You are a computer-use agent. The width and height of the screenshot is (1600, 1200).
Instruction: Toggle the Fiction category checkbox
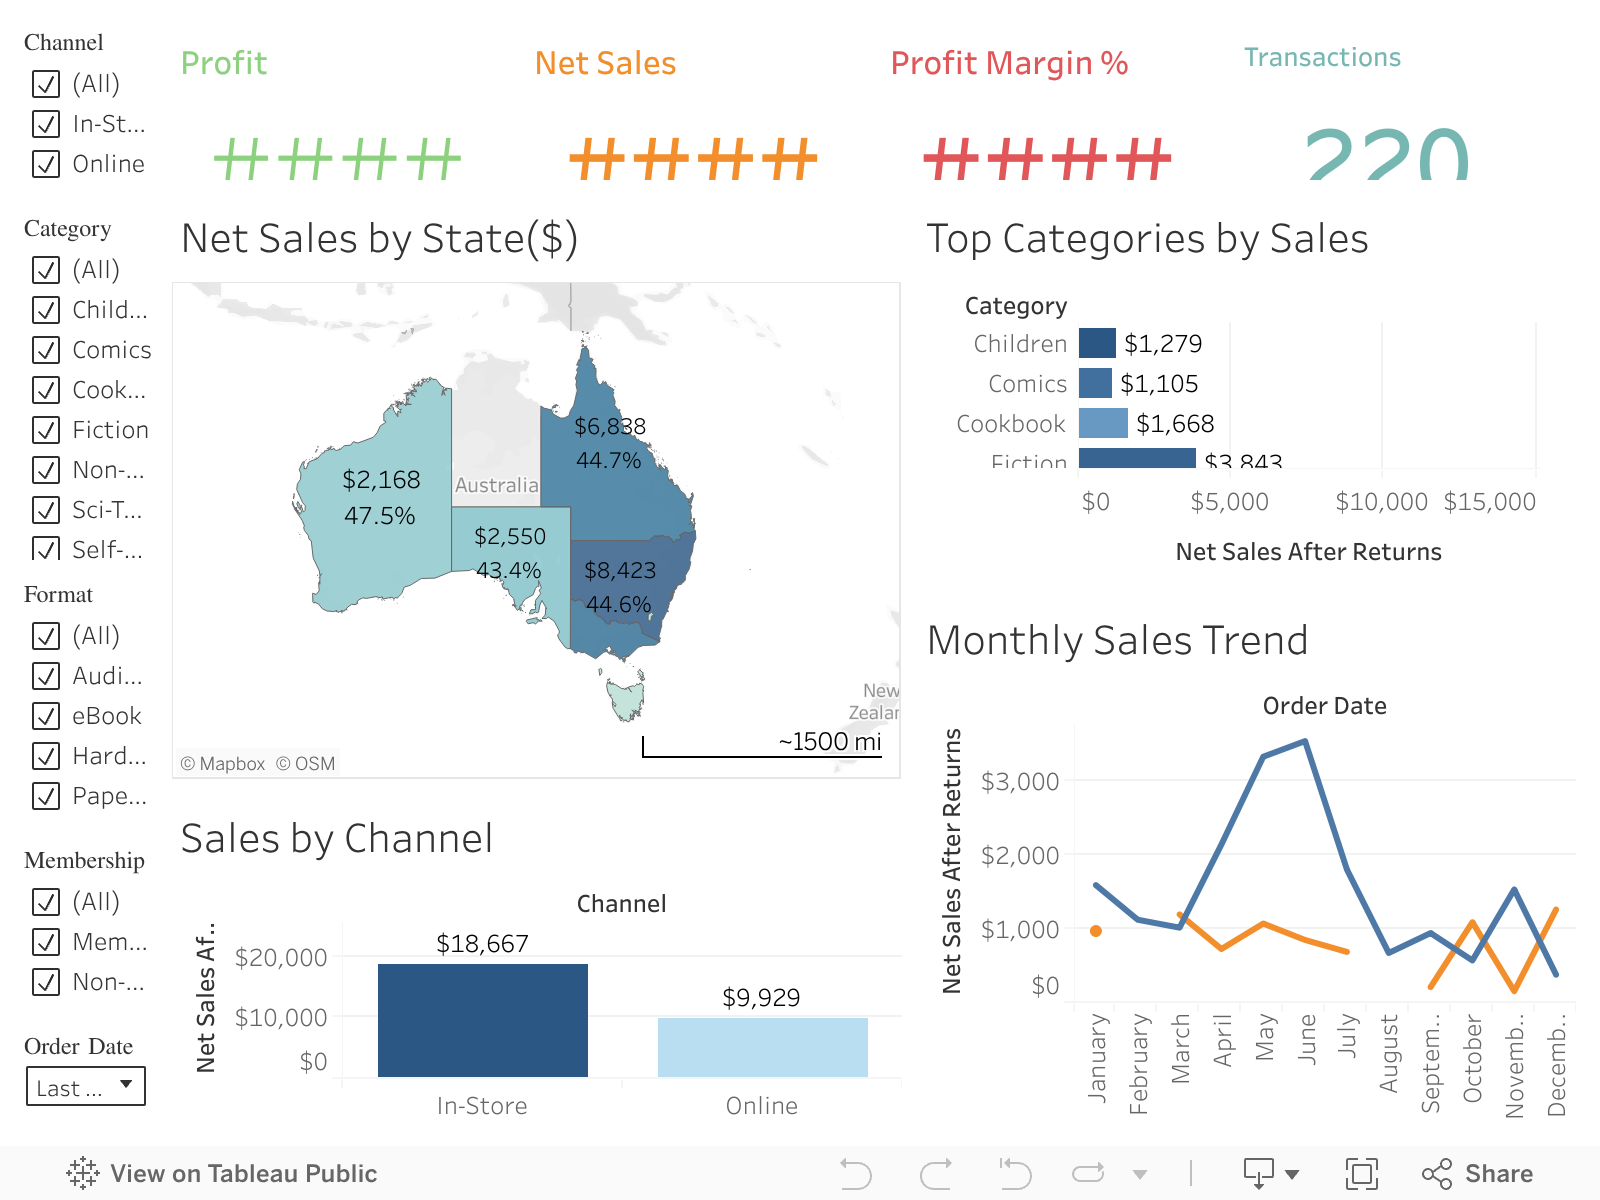coord(46,430)
